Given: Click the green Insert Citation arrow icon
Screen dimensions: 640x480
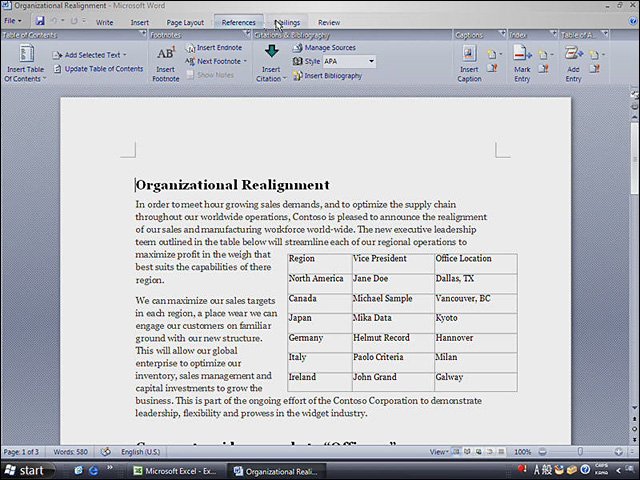Looking at the screenshot, I should pos(271,52).
